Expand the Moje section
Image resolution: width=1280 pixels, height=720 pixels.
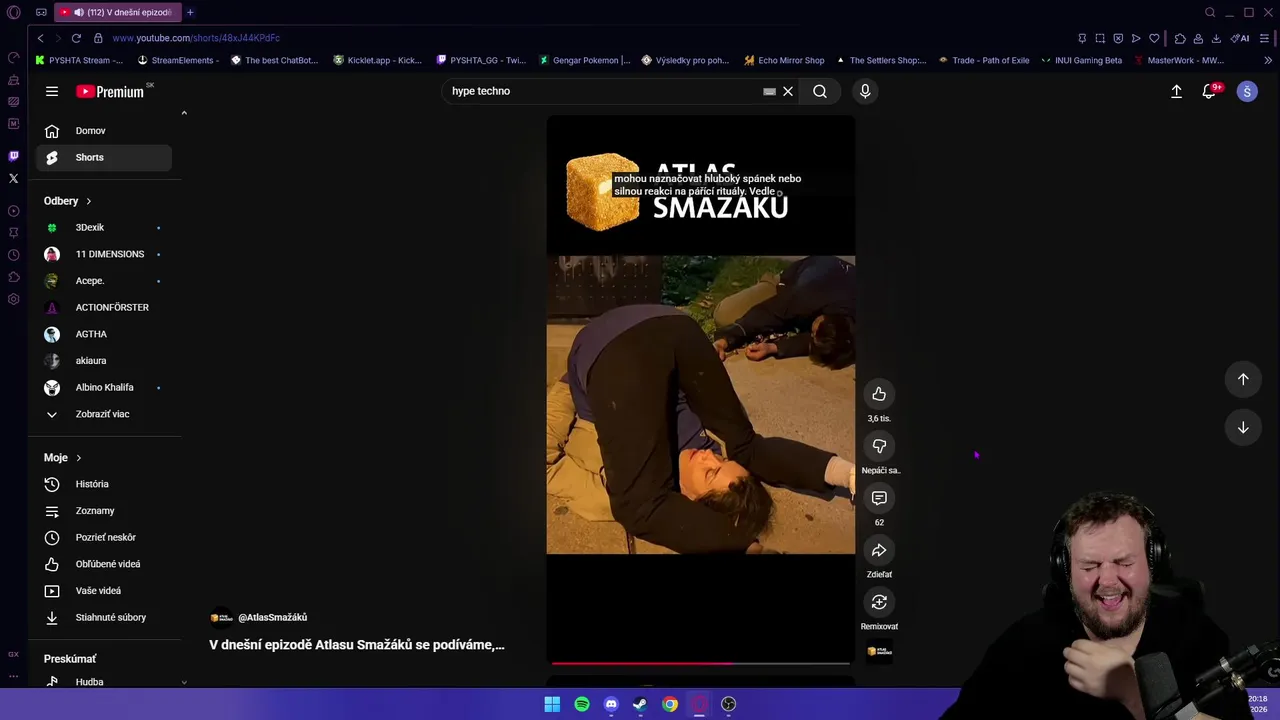point(63,458)
